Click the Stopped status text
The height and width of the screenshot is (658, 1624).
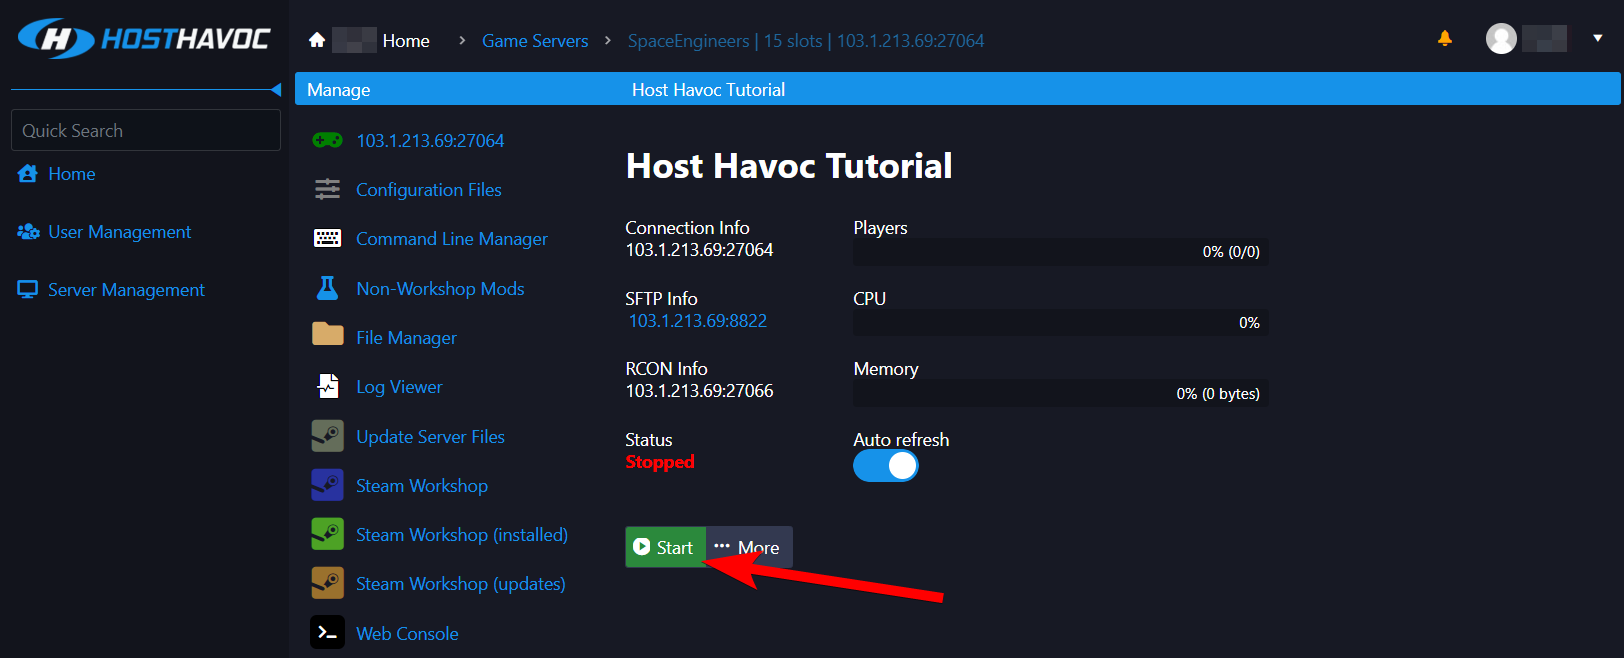660,462
